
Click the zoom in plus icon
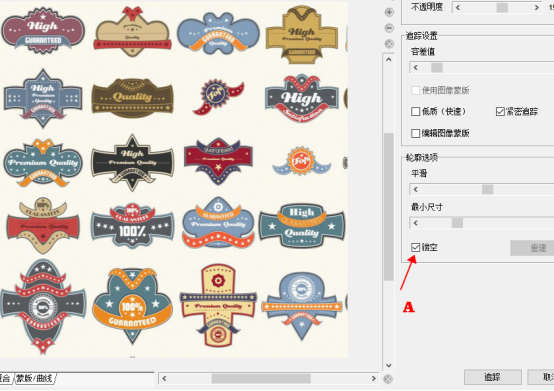click(x=389, y=12)
